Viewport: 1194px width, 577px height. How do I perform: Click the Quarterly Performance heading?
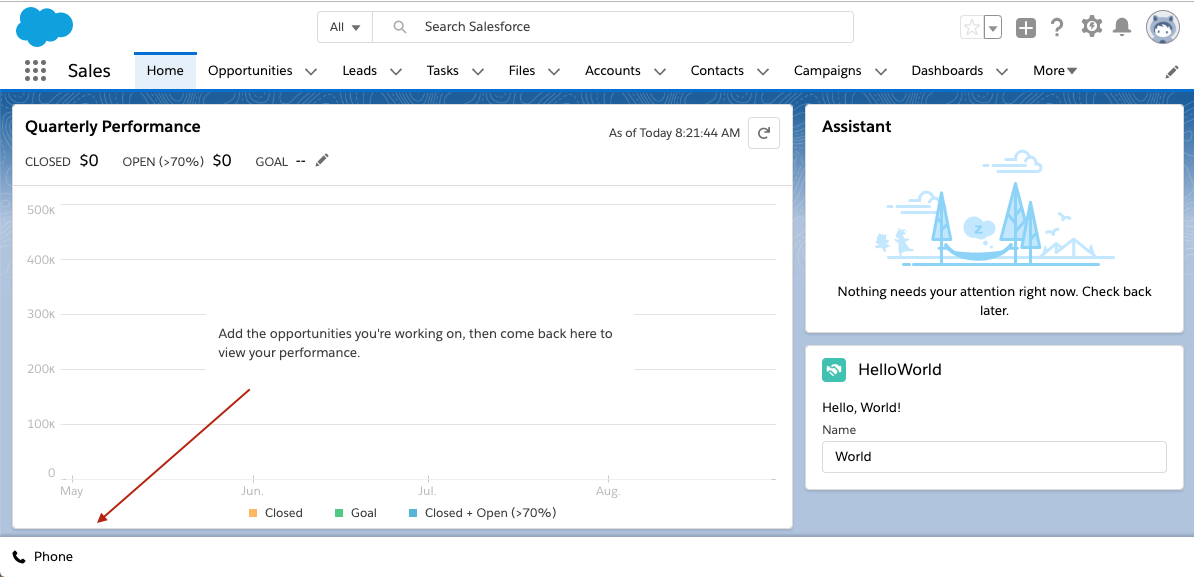click(x=113, y=126)
